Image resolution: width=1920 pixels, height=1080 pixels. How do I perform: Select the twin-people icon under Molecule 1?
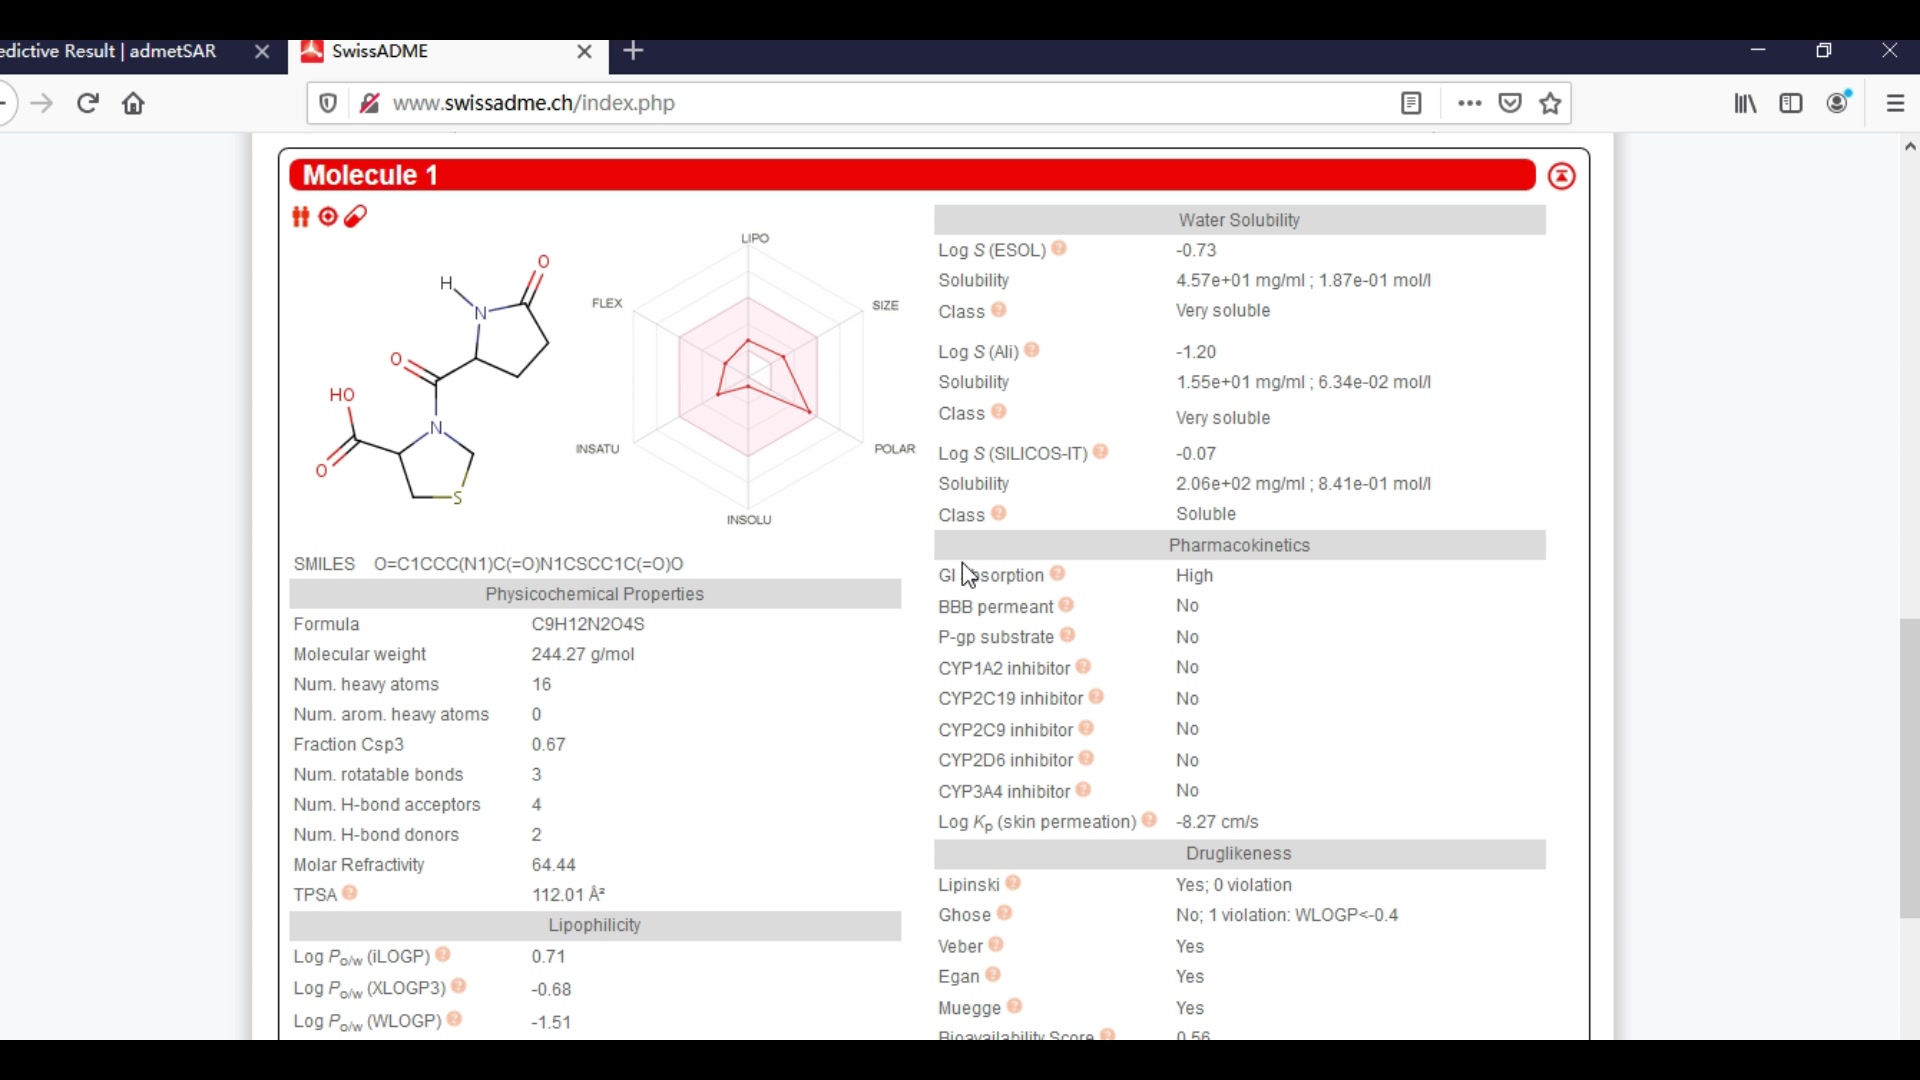click(x=300, y=217)
